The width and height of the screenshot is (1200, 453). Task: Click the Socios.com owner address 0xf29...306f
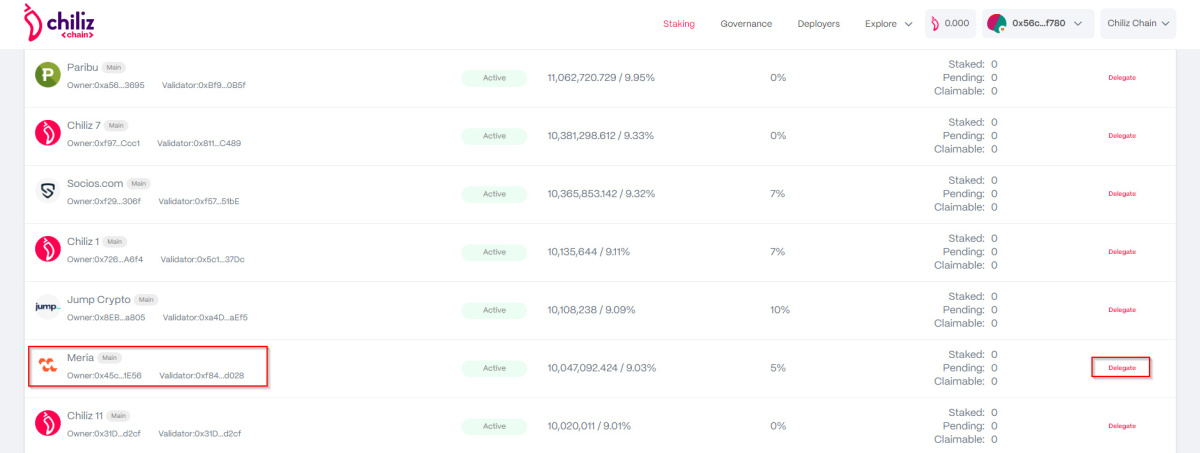(x=104, y=201)
